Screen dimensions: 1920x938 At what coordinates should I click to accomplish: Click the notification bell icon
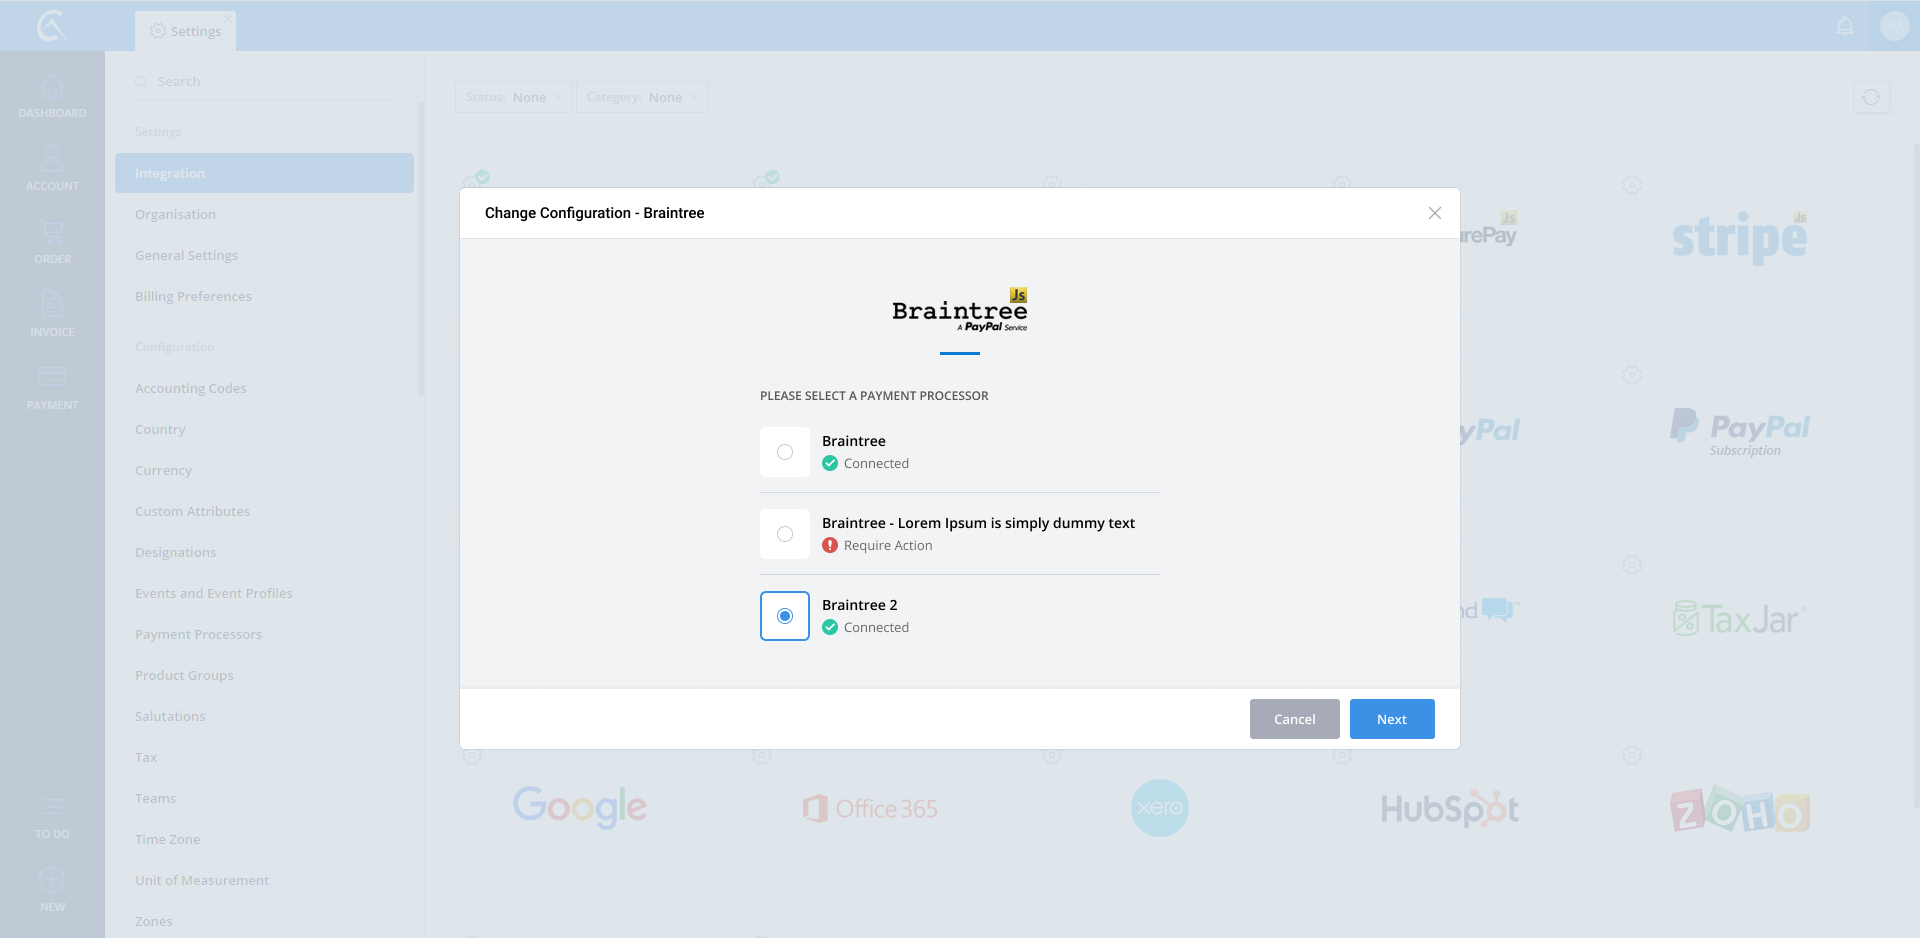point(1845,27)
